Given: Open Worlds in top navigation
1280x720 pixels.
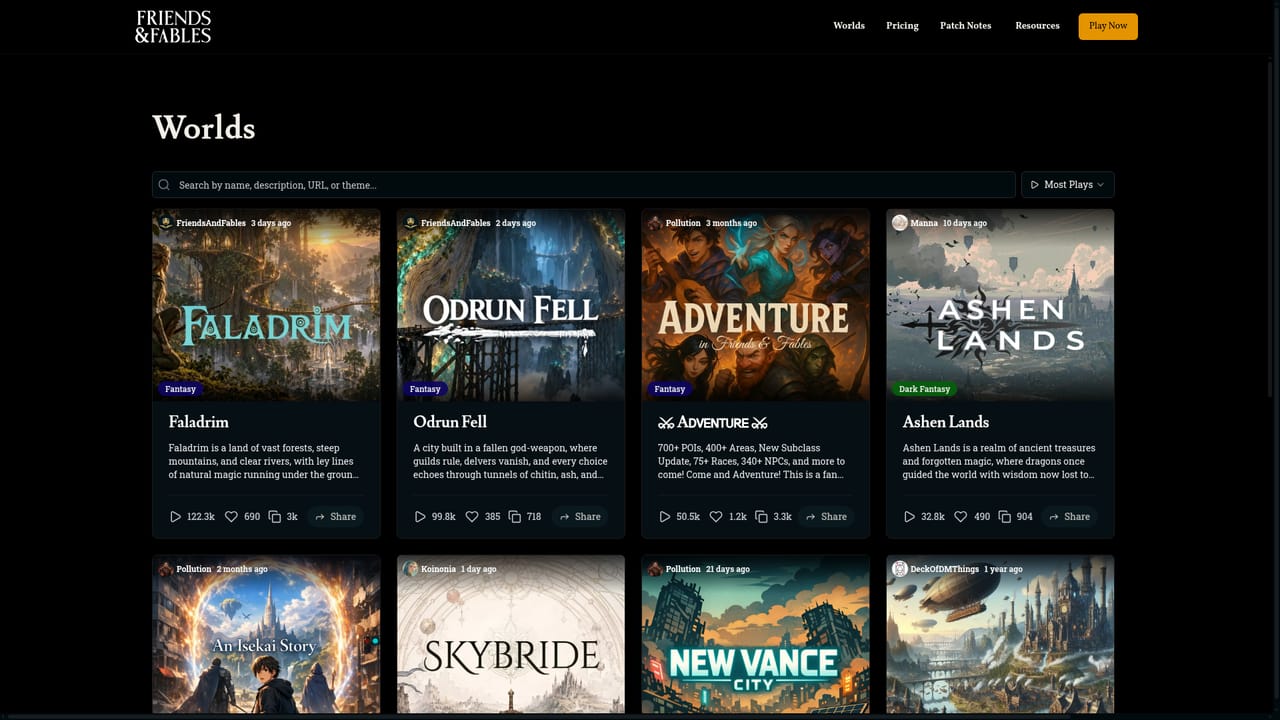Looking at the screenshot, I should 849,26.
